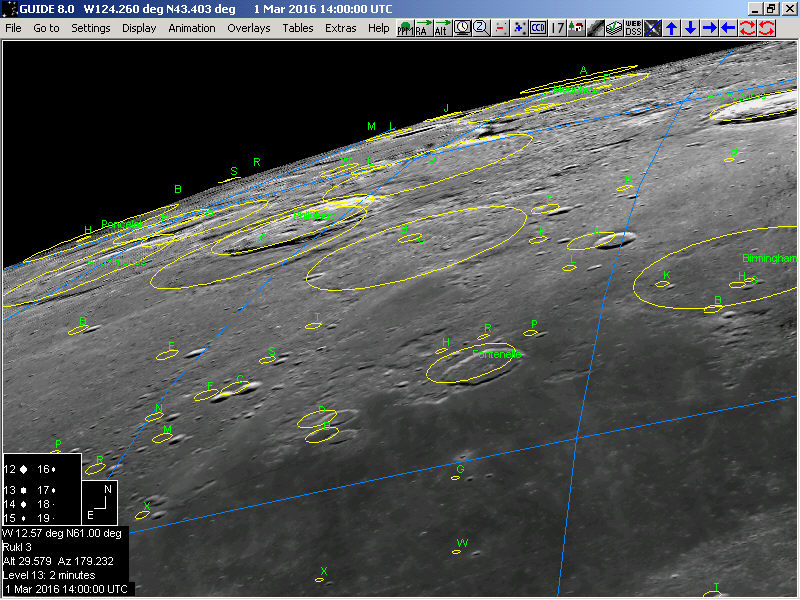Open the Go to menu
This screenshot has height=600, width=800.
[46, 28]
